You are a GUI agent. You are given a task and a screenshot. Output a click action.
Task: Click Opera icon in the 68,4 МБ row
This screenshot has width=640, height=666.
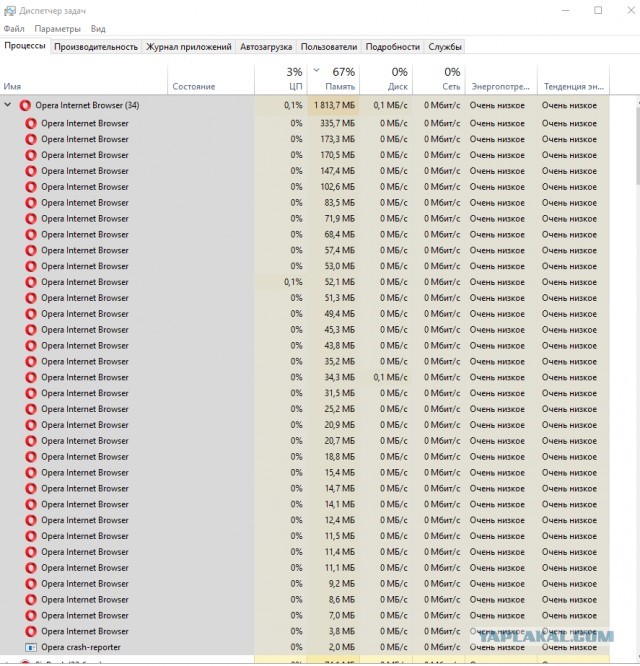pyautogui.click(x=31, y=234)
